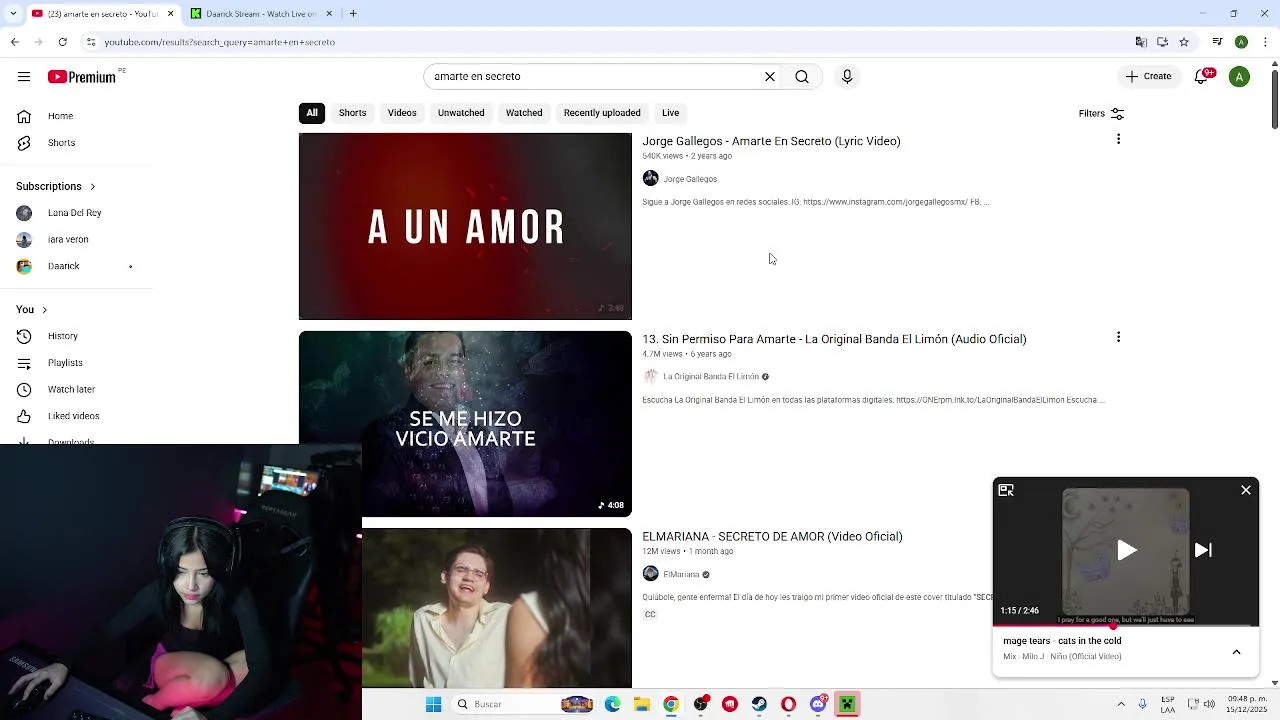Reload the page in the browser

tap(62, 42)
